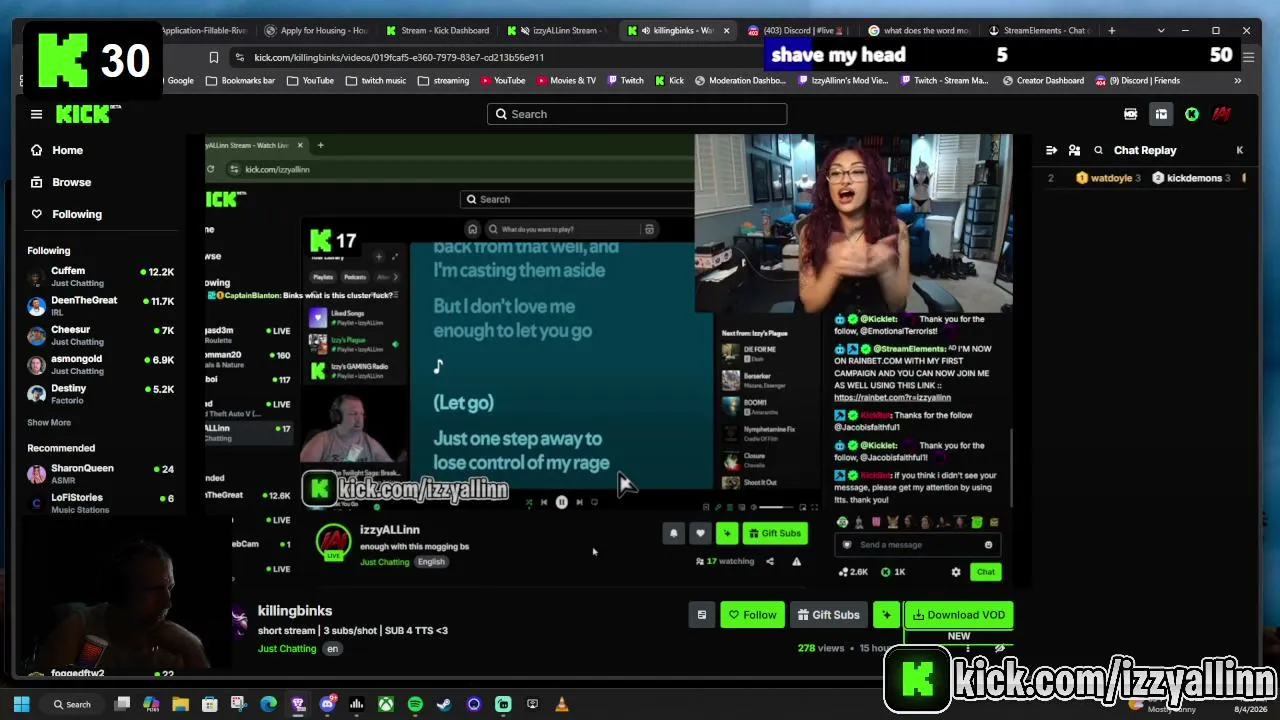Click the VOD video player area

pyautogui.click(x=608, y=360)
